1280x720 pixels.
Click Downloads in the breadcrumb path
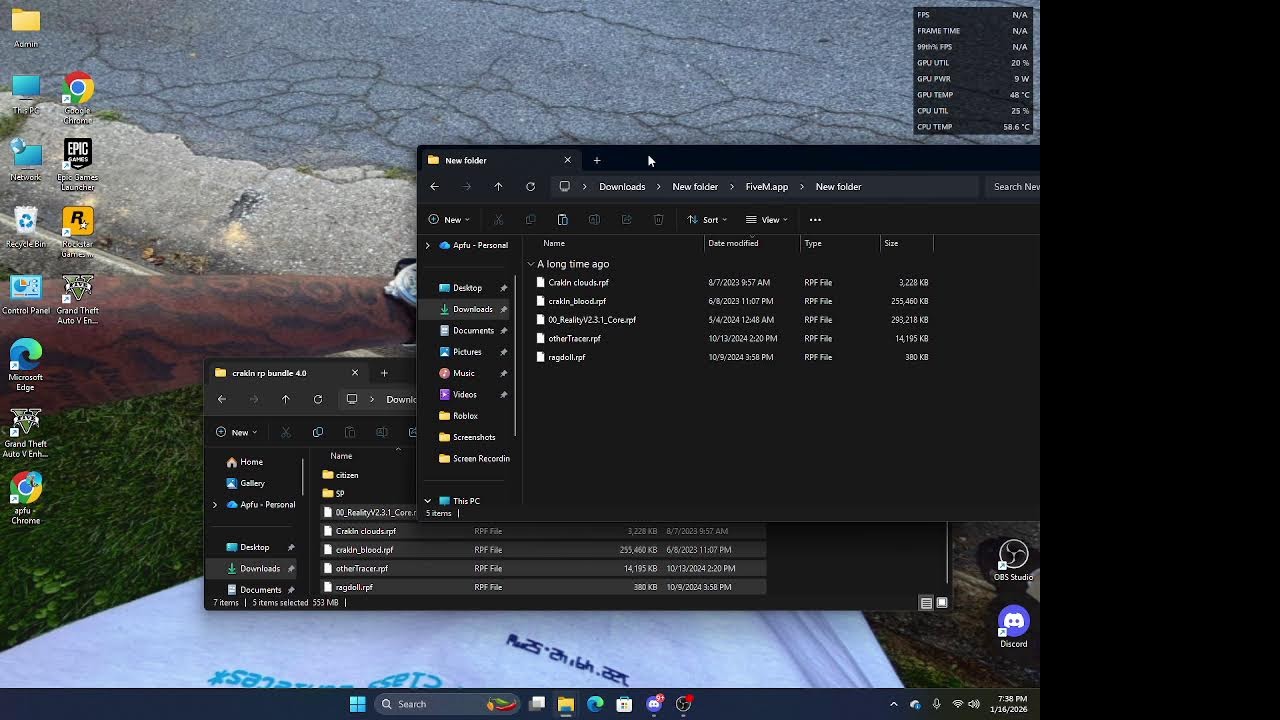(622, 187)
